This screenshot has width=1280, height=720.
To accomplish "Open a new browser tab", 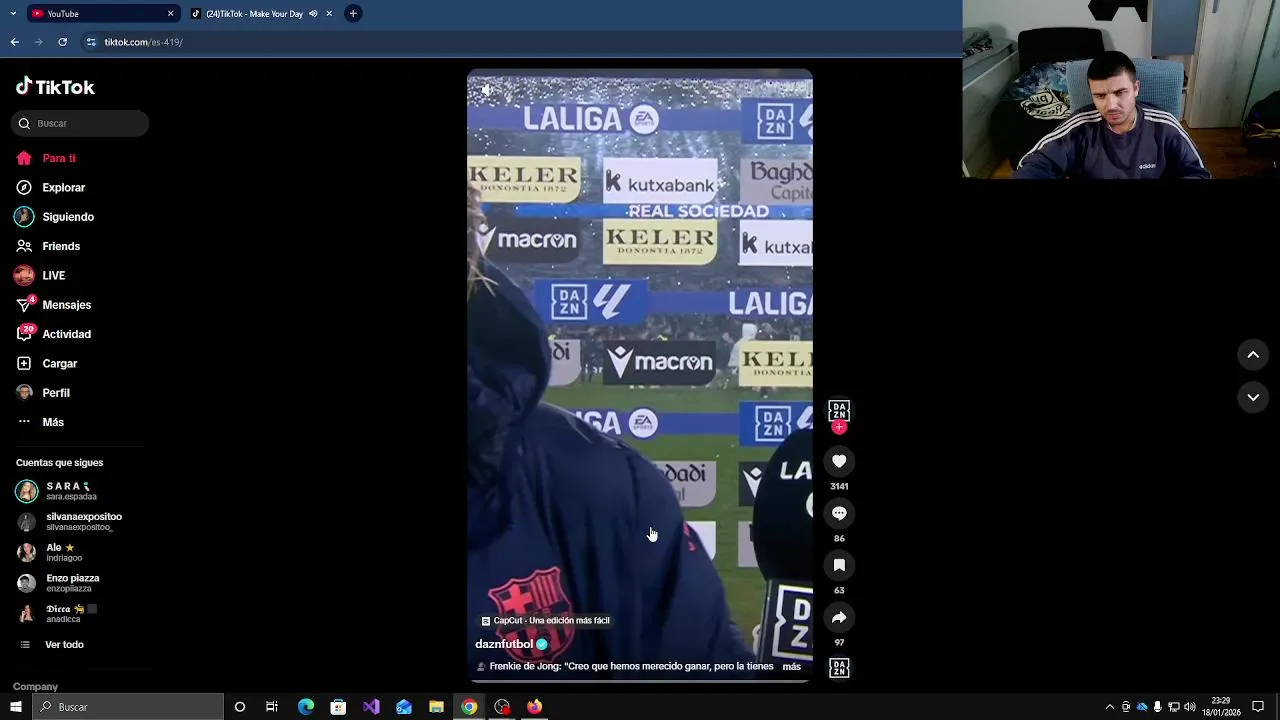I will coord(353,14).
